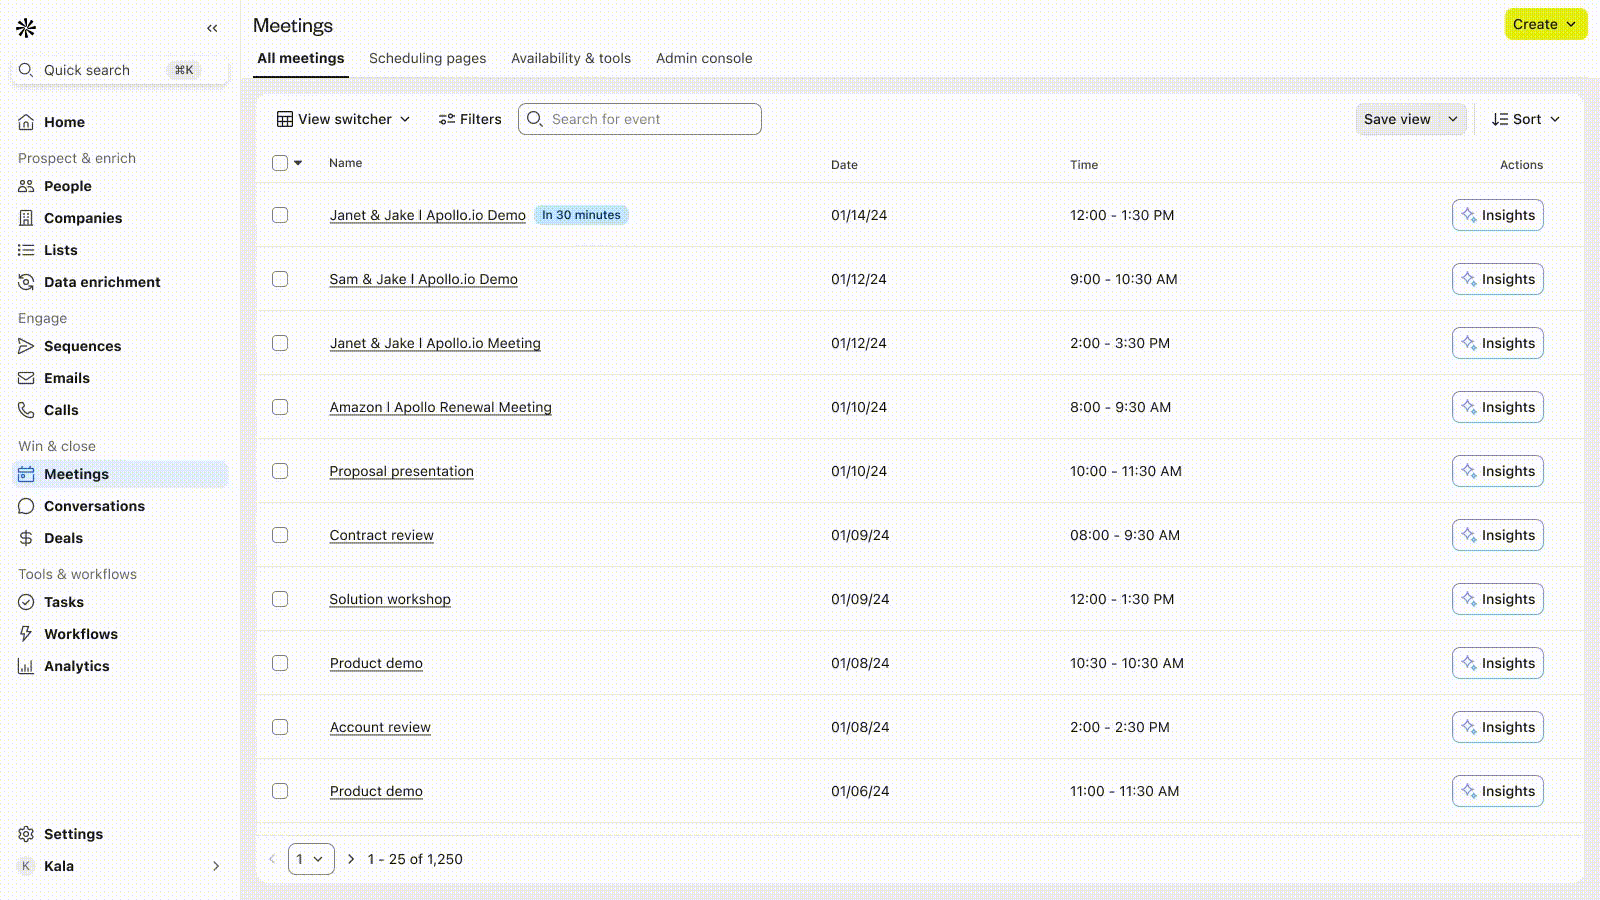Open the Calls section
This screenshot has height=900, width=1600.
[60, 410]
